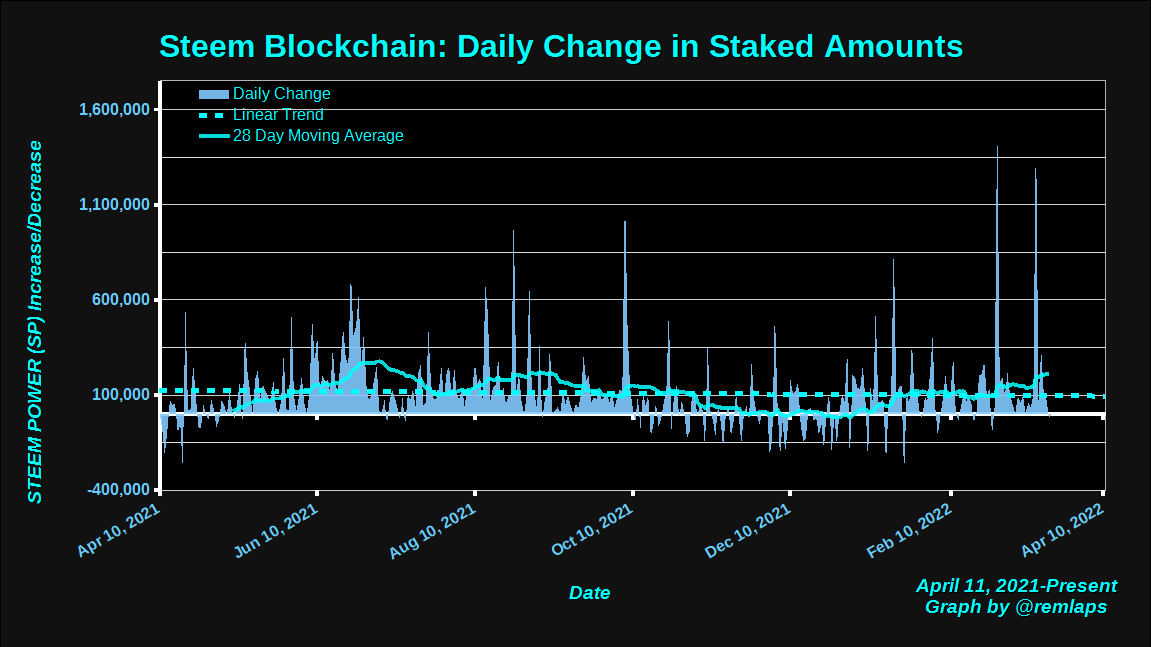Click the 28 Day Moving Average legend line
The width and height of the screenshot is (1151, 647).
click(214, 136)
